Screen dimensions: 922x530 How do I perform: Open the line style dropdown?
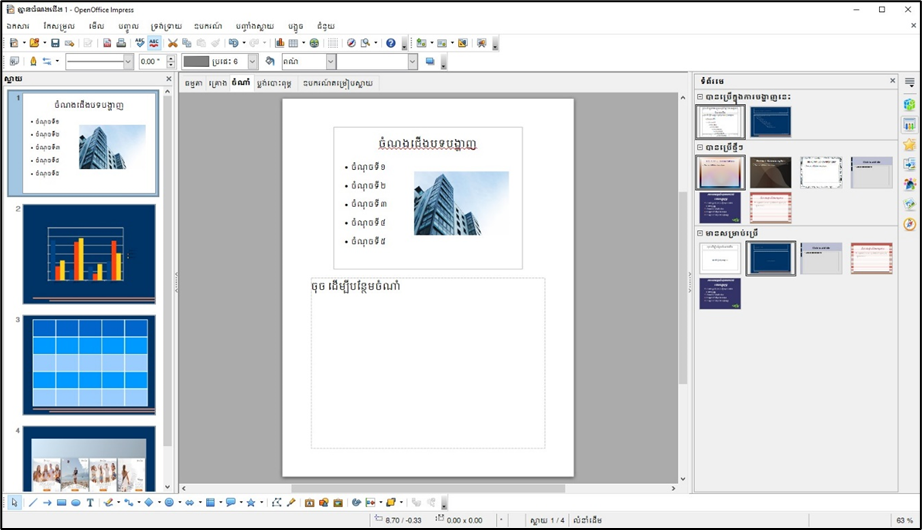click(128, 62)
